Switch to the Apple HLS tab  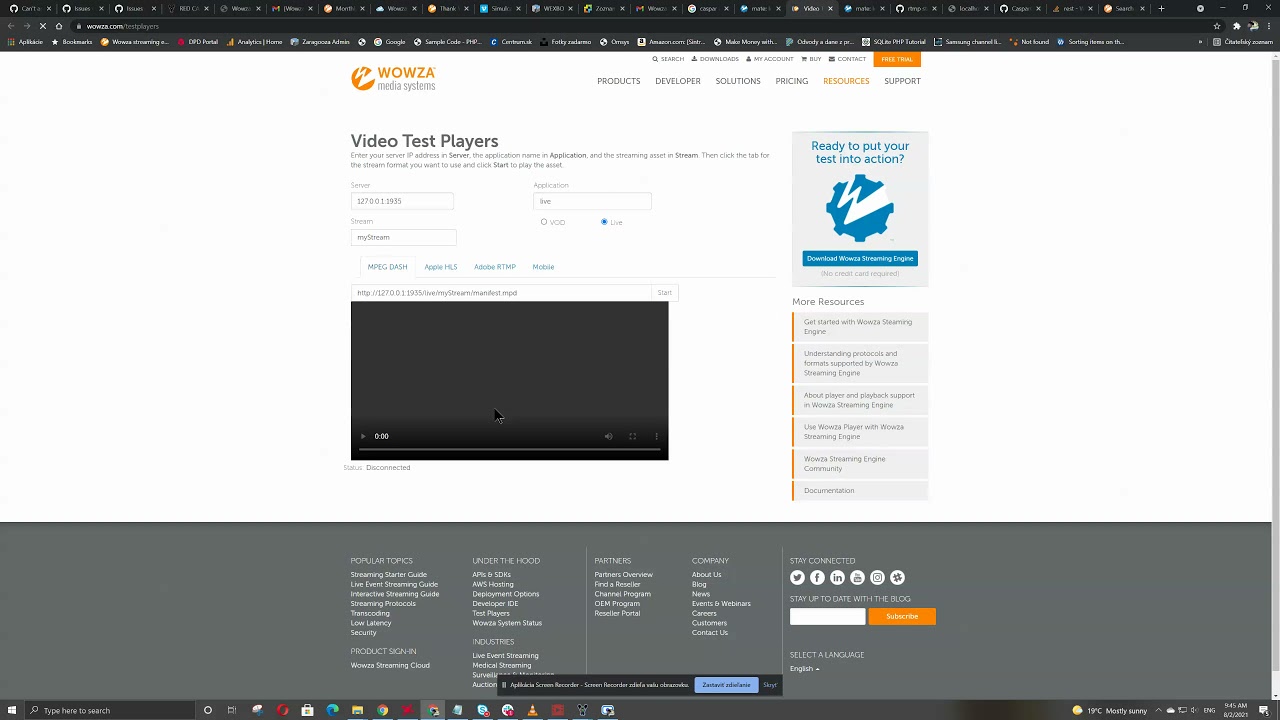tap(440, 267)
